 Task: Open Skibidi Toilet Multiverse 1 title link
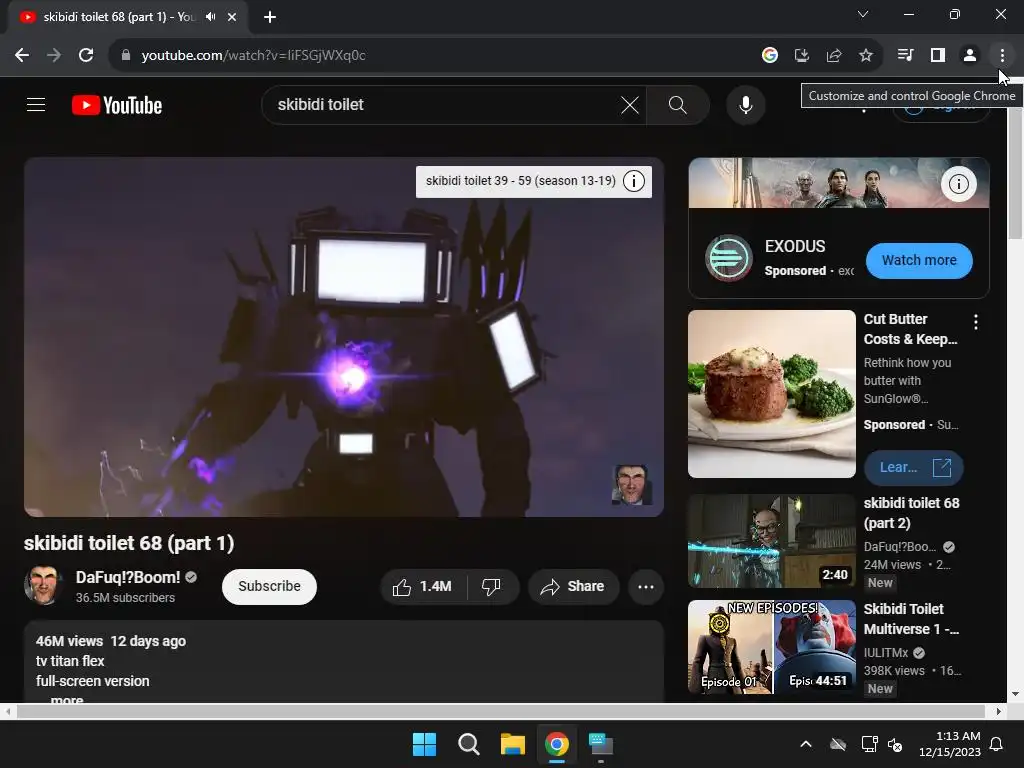pyautogui.click(x=911, y=618)
